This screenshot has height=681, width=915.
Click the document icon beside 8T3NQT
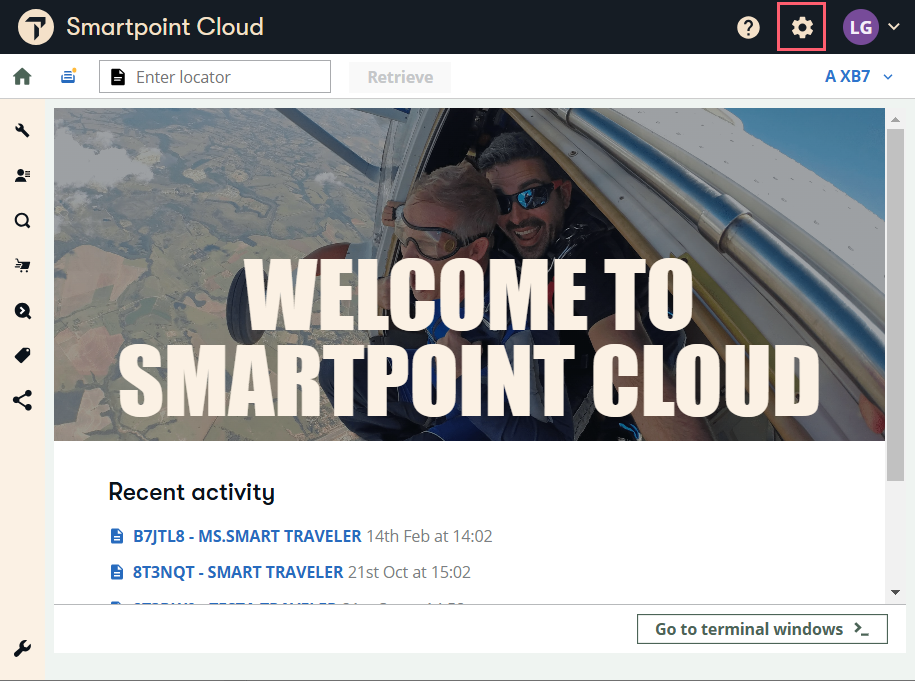click(117, 572)
